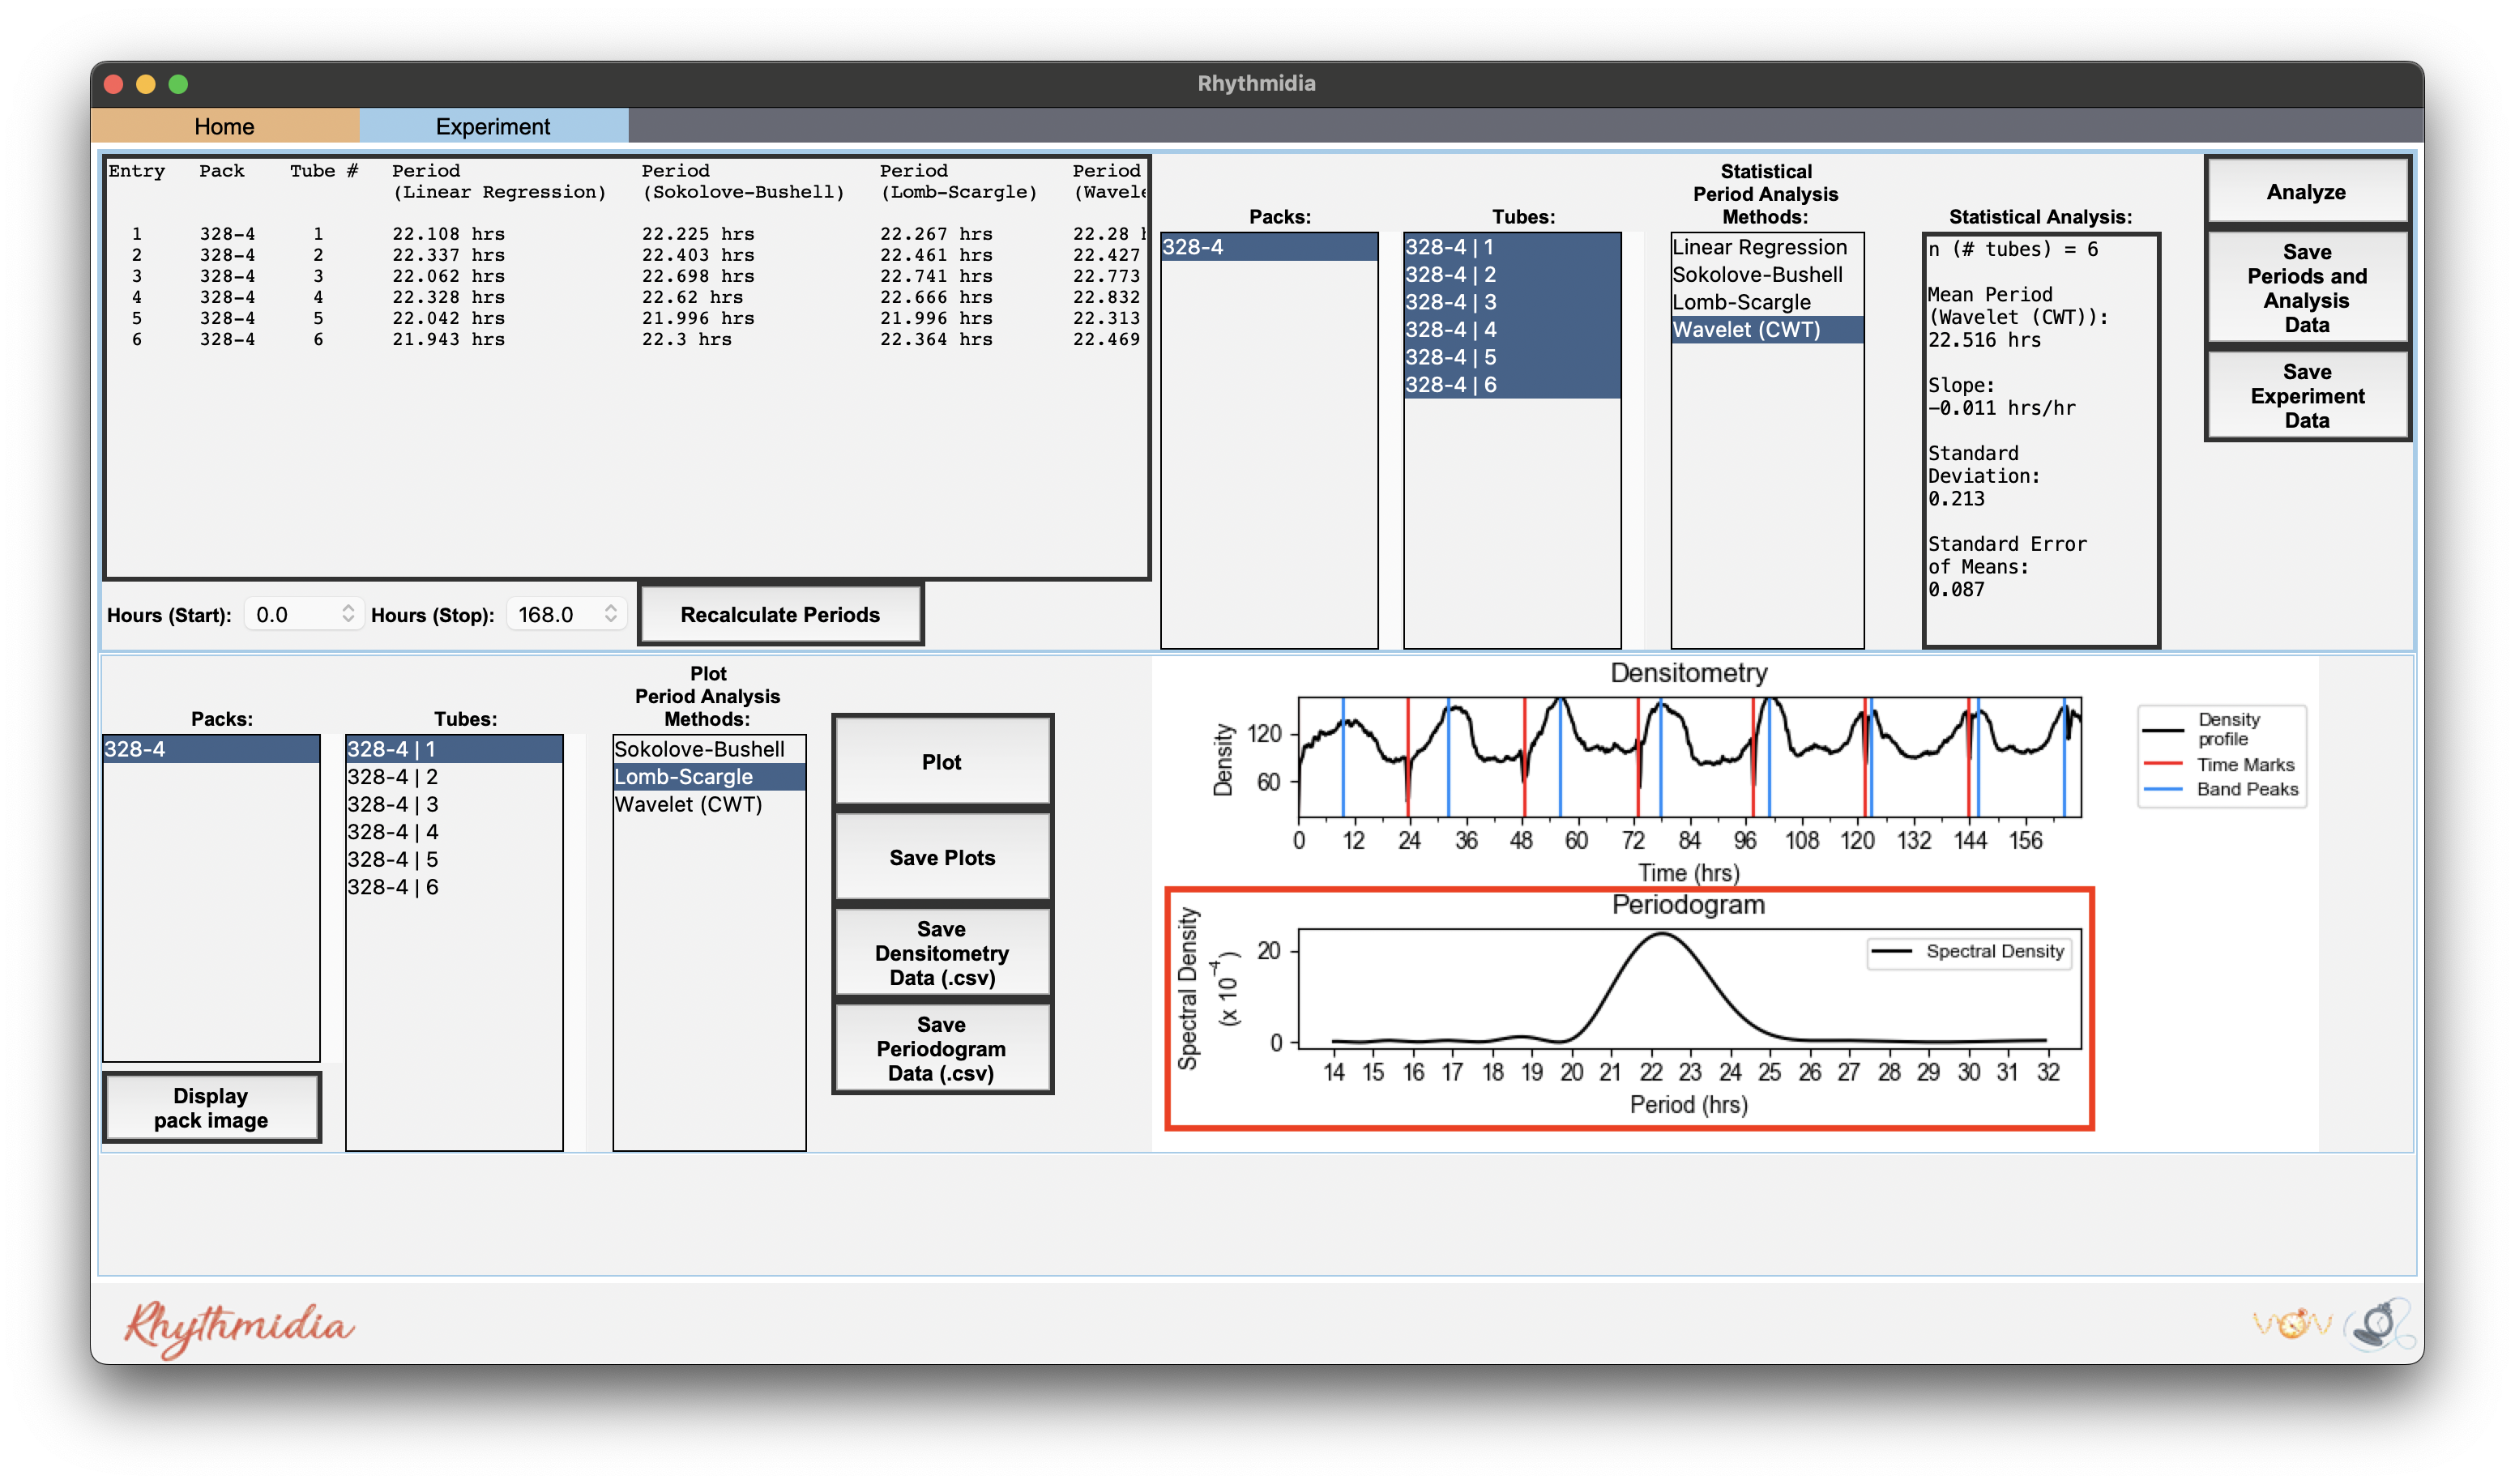Choose Sokolove-Bushell plot method
The height and width of the screenshot is (1484, 2515).
[x=709, y=748]
